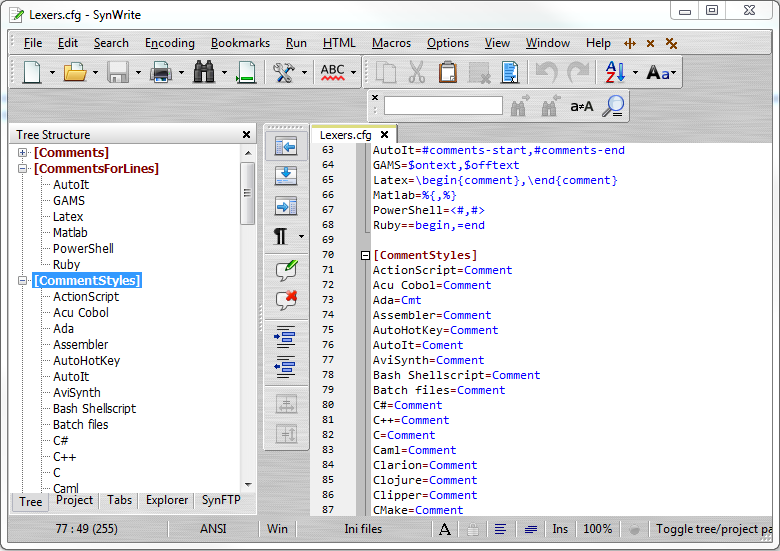Click the 100% zoom level in status bar
The height and width of the screenshot is (551, 780).
597,529
